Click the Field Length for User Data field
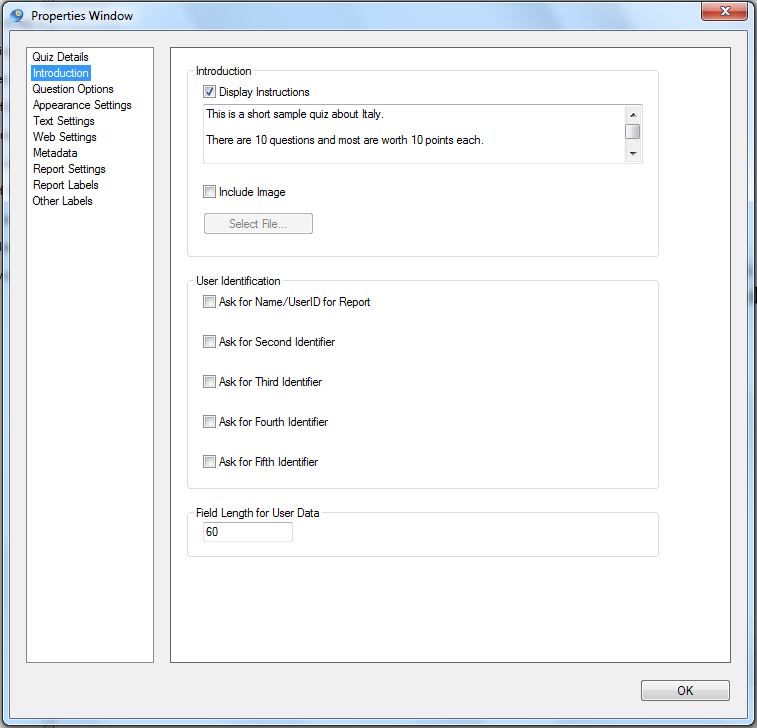 click(247, 532)
